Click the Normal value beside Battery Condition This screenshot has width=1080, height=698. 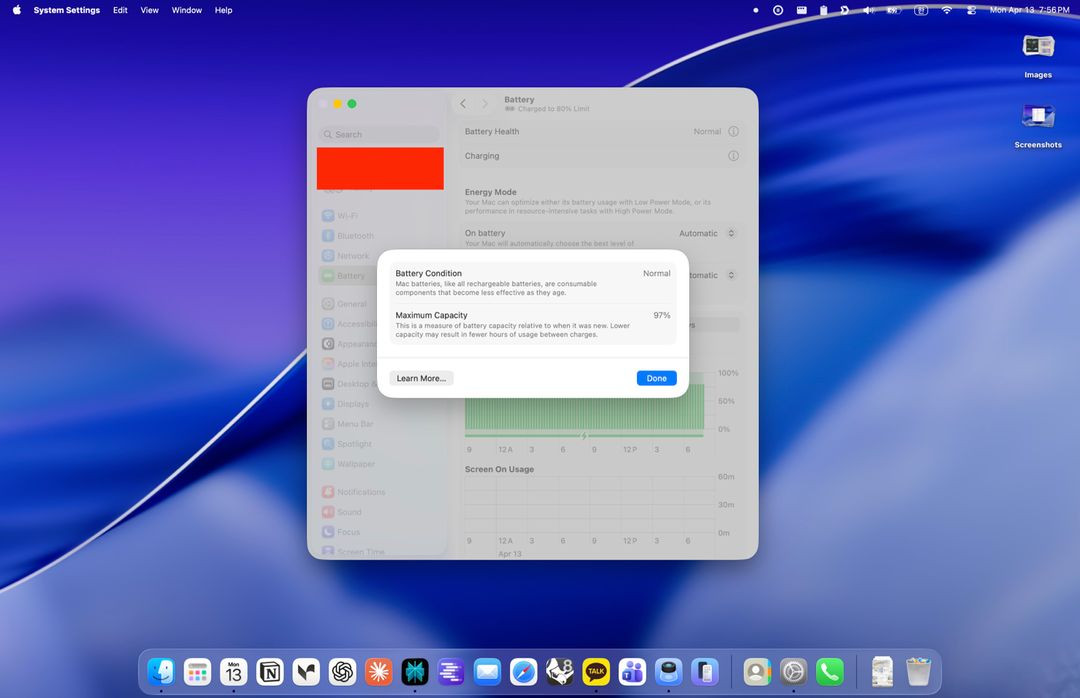[x=656, y=274]
